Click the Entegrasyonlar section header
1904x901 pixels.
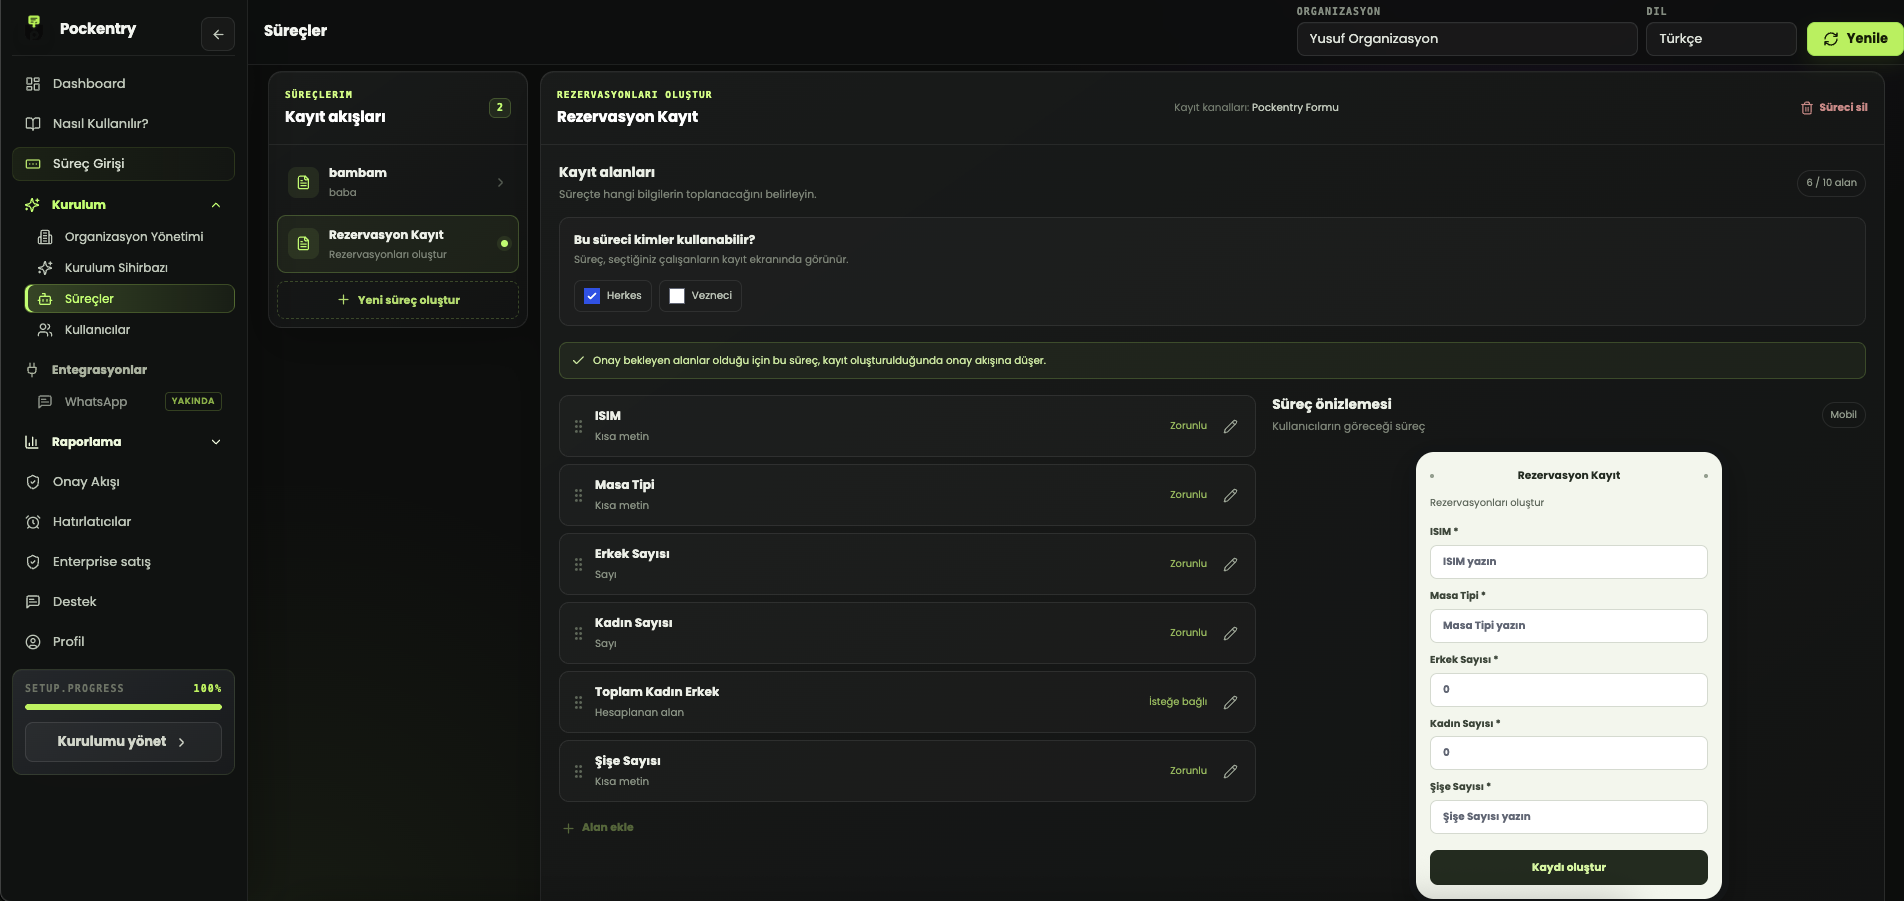pos(99,370)
